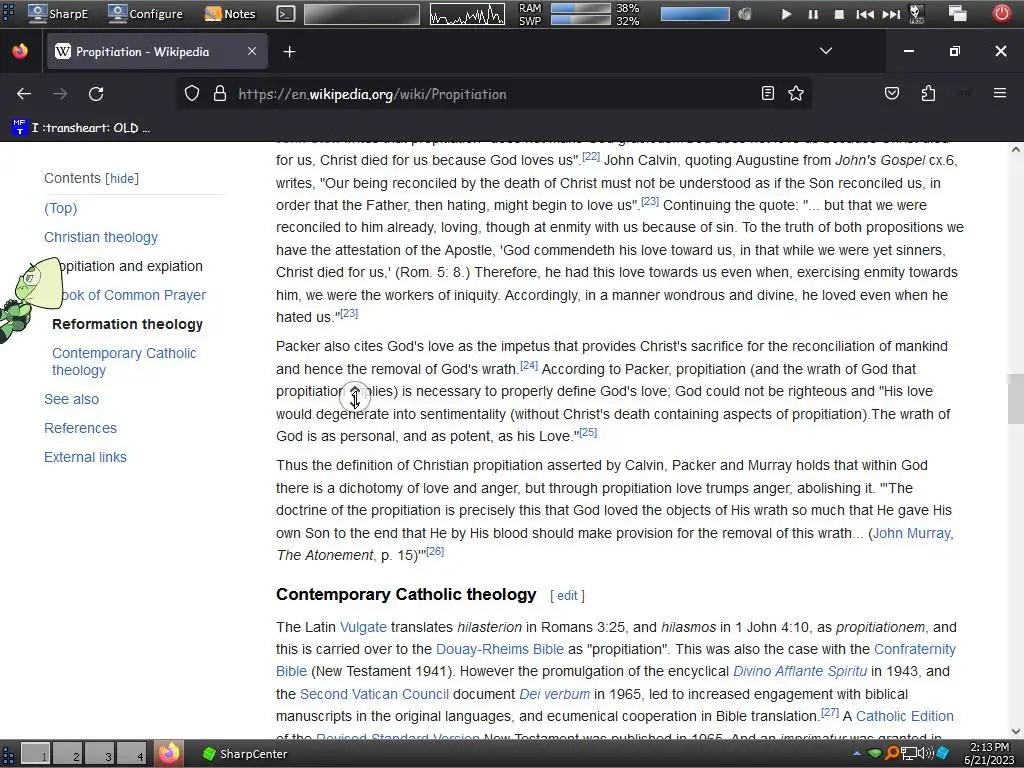Follow the John Murray link
This screenshot has width=1024, height=768.
(x=912, y=533)
